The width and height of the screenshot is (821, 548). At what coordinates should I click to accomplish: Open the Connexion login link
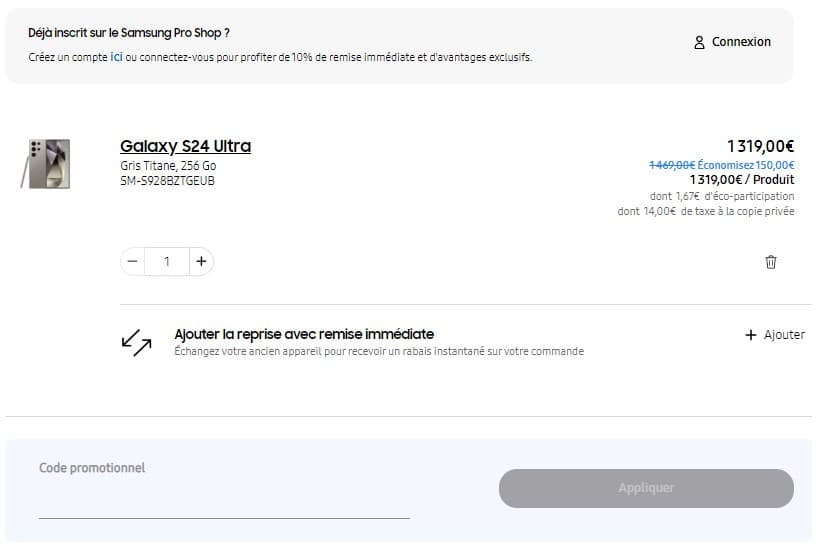741,42
